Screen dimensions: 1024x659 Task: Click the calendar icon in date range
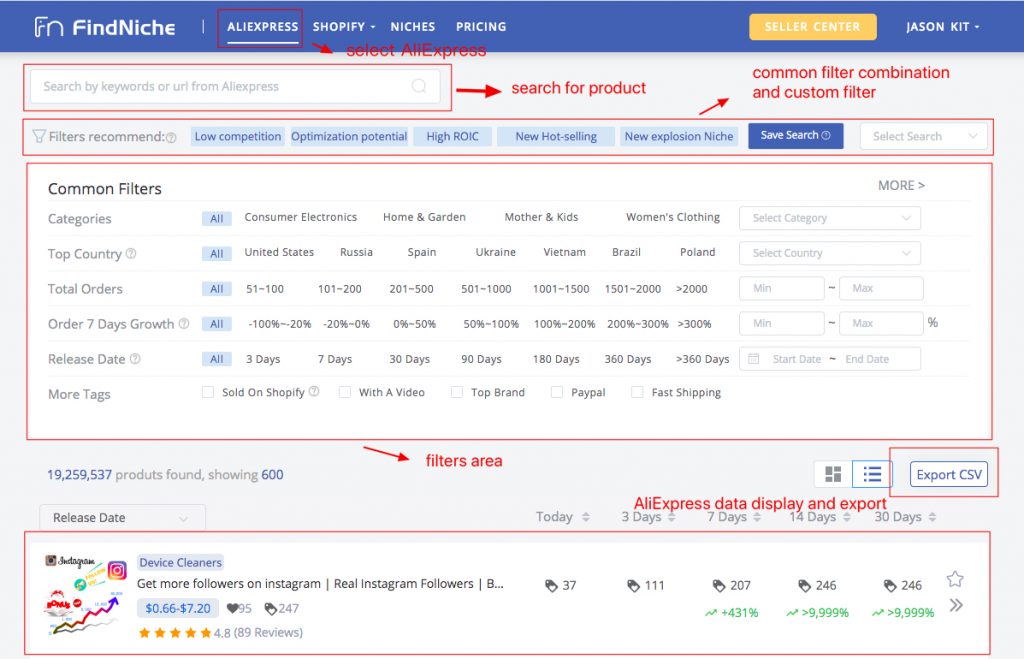[754, 359]
